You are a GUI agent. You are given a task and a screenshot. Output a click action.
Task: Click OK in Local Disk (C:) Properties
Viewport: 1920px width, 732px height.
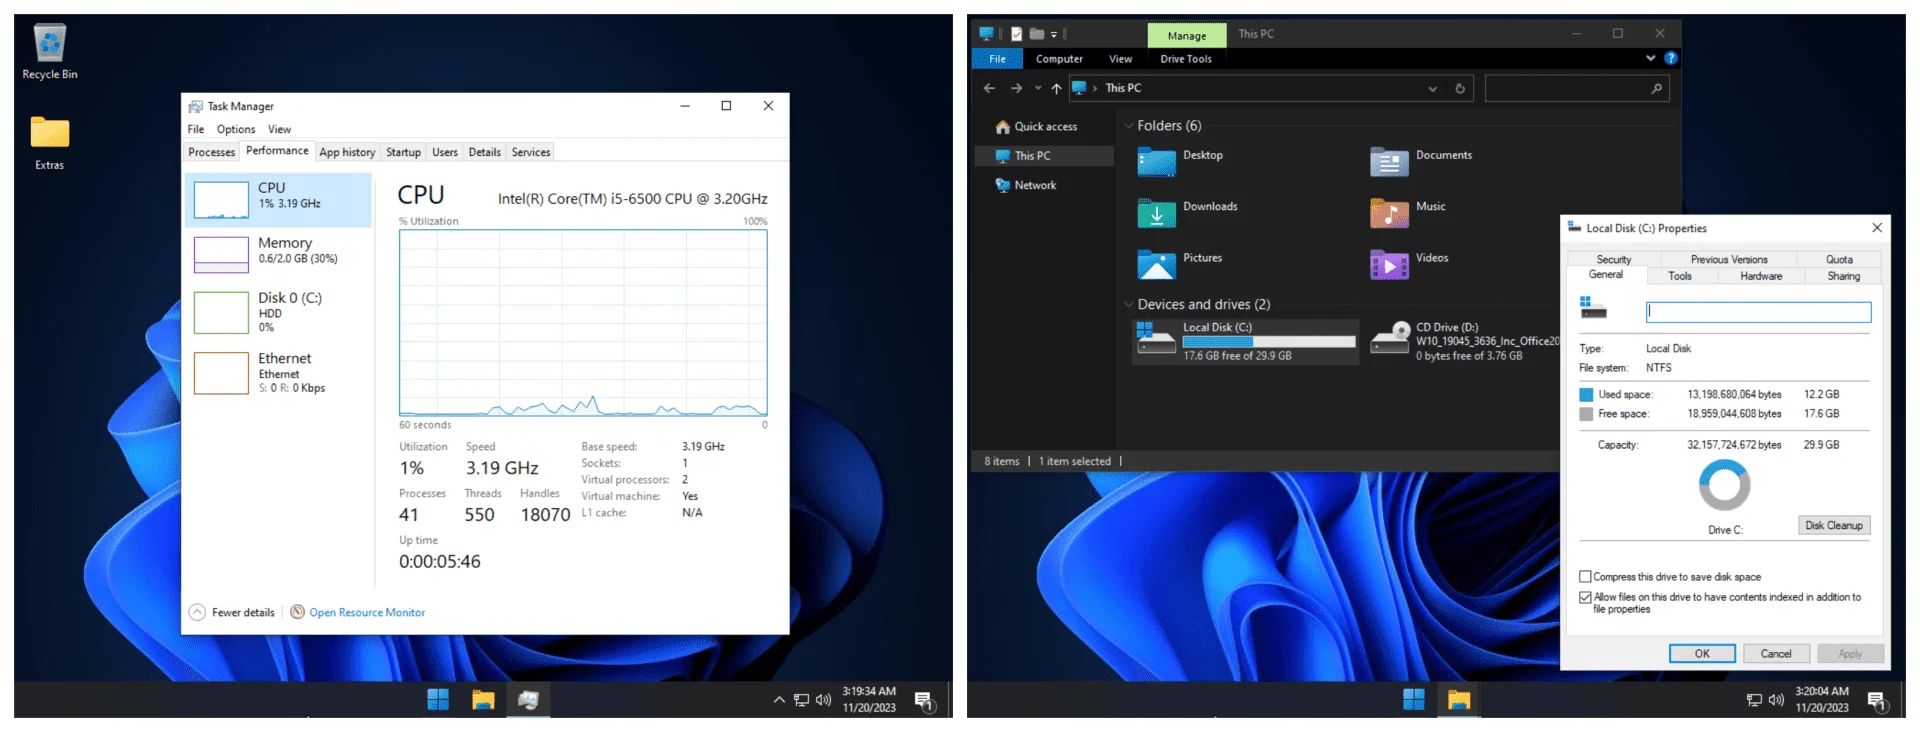click(x=1702, y=653)
